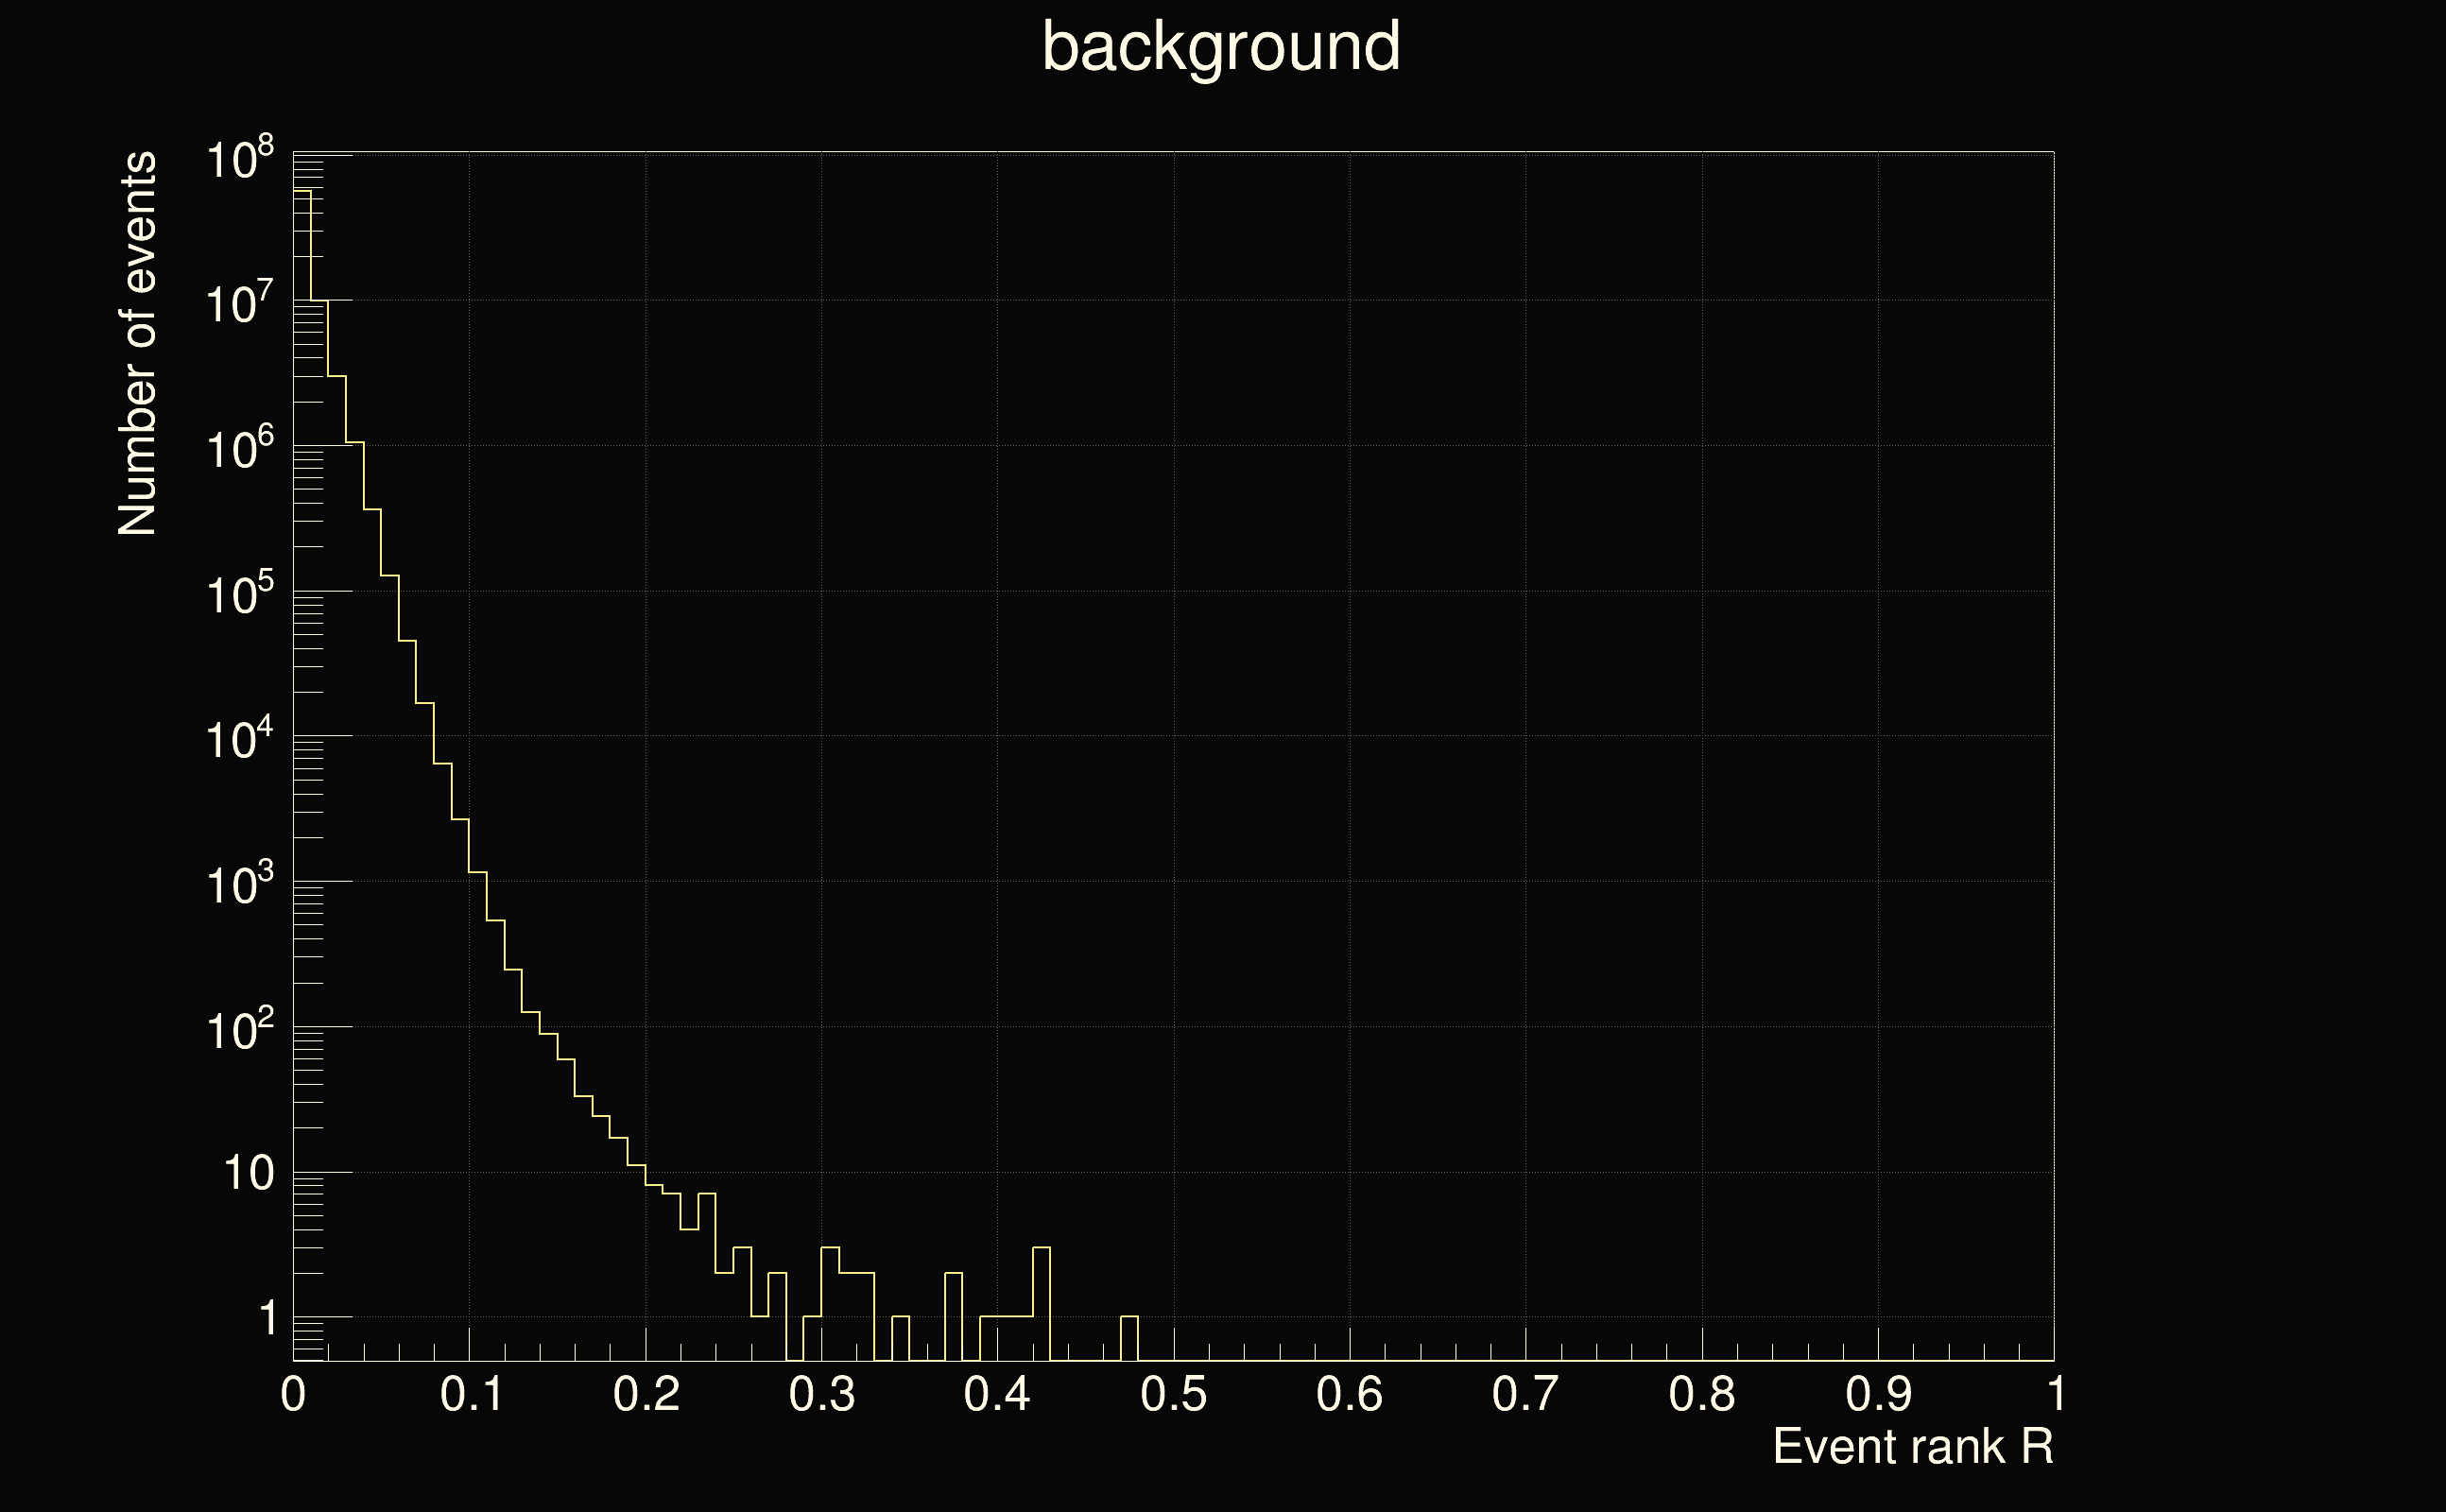Click the 10^3 y-axis label
2446x1512 pixels.
[x=239, y=885]
